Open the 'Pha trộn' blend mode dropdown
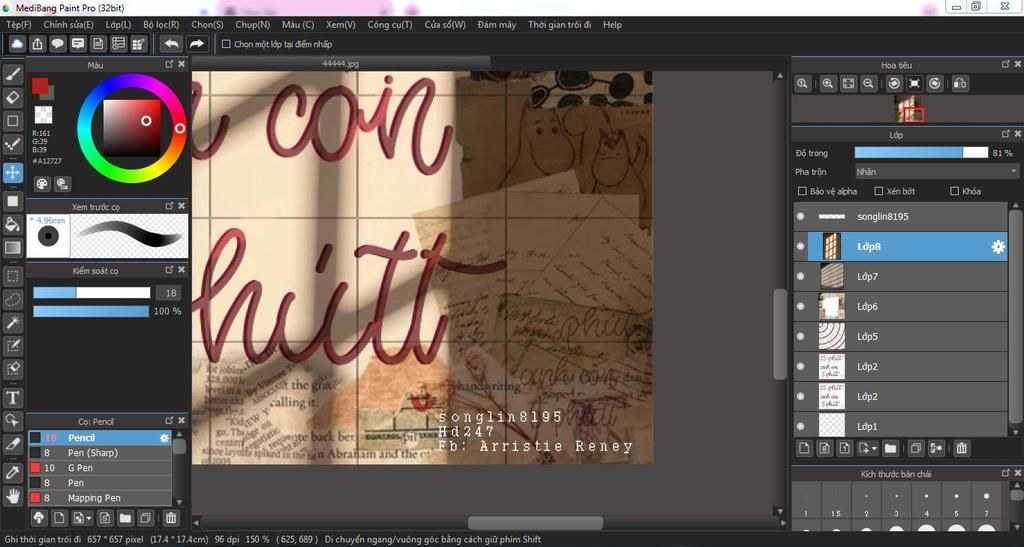 tap(936, 172)
